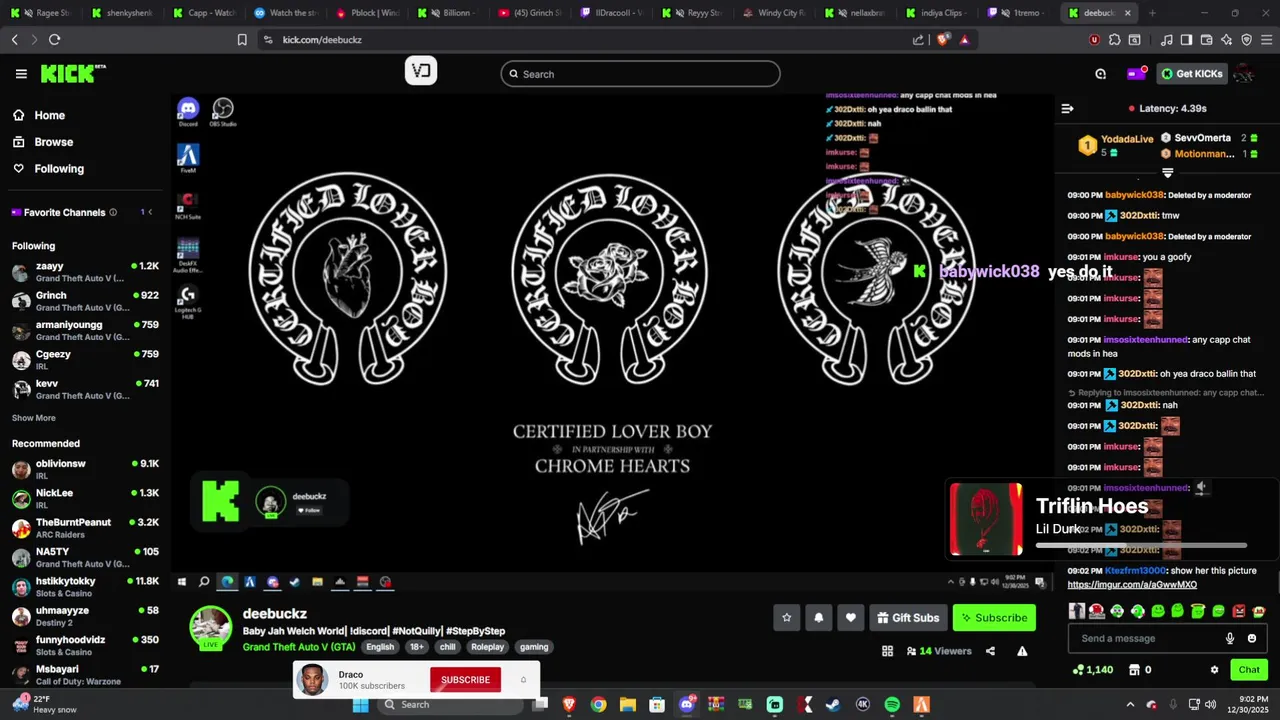Open zaayy channel in Following list
1280x720 pixels.
[x=85, y=272]
